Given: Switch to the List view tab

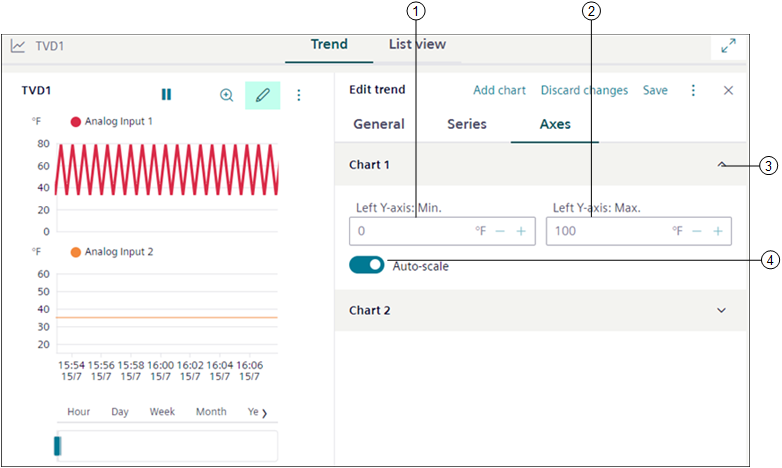Looking at the screenshot, I should (417, 45).
